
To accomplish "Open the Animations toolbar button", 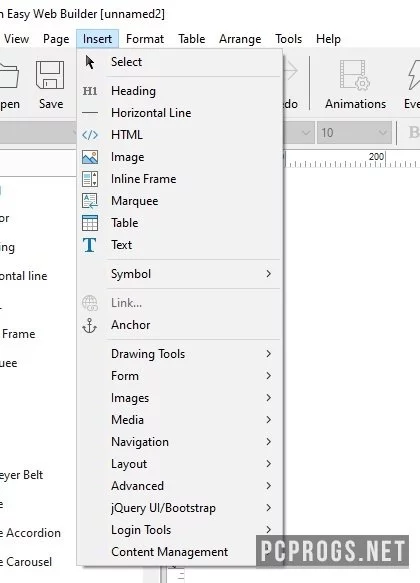I will point(355,86).
